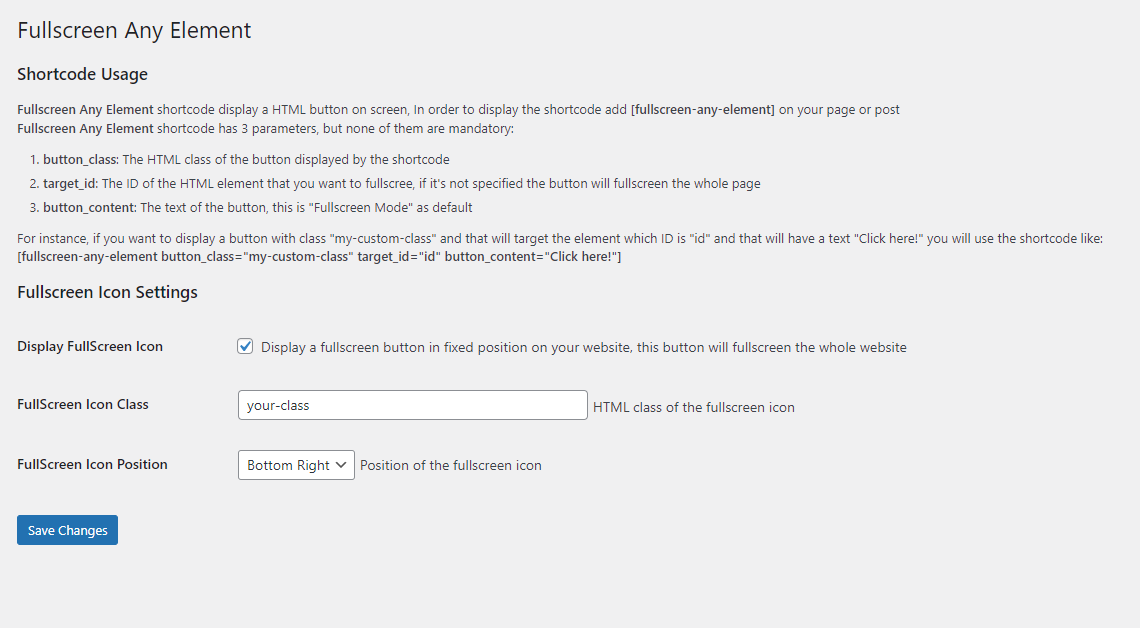Click the FullScreen Icon Position label
The image size is (1140, 628).
92,463
